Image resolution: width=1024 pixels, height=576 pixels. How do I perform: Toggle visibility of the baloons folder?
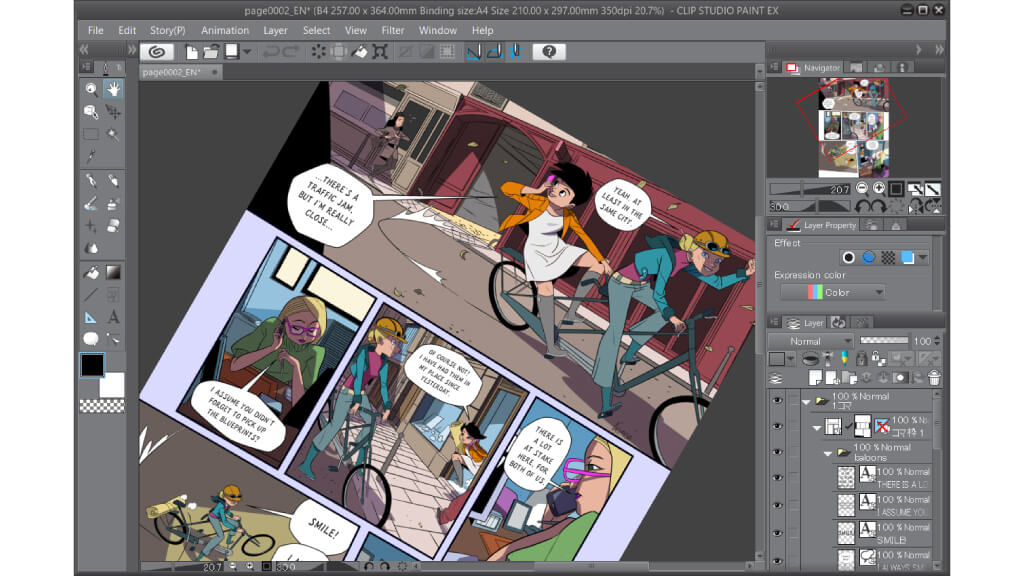pyautogui.click(x=777, y=453)
